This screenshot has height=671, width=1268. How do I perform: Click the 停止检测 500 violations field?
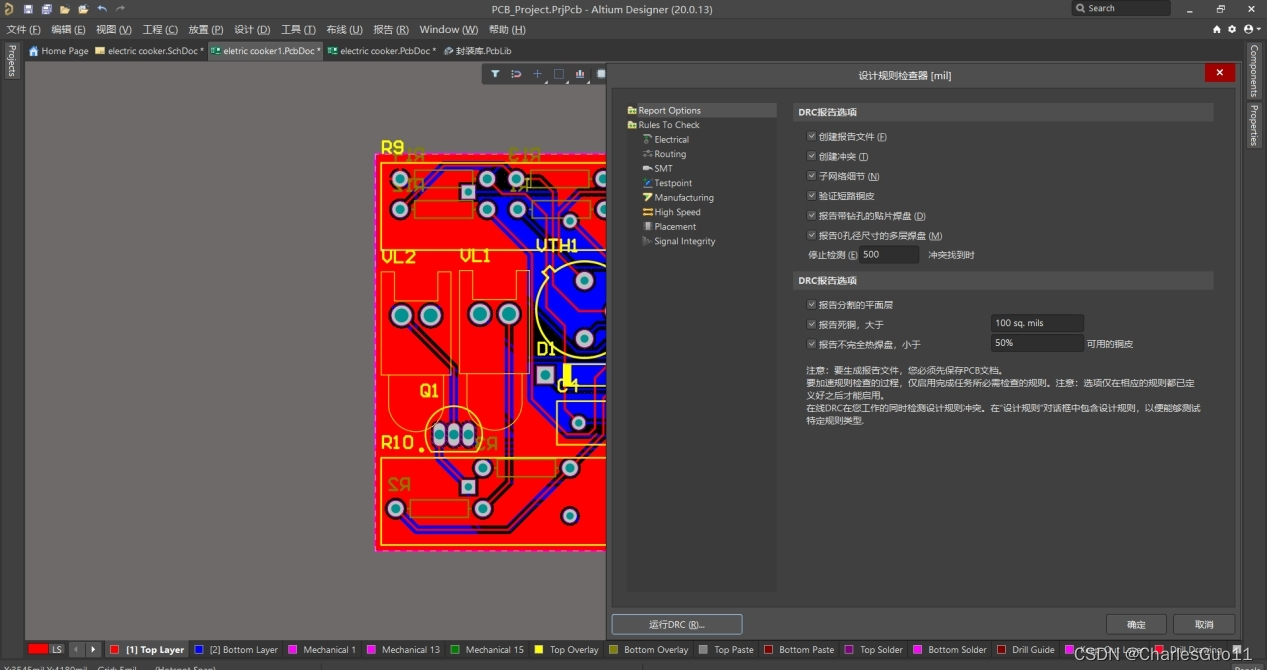(889, 255)
